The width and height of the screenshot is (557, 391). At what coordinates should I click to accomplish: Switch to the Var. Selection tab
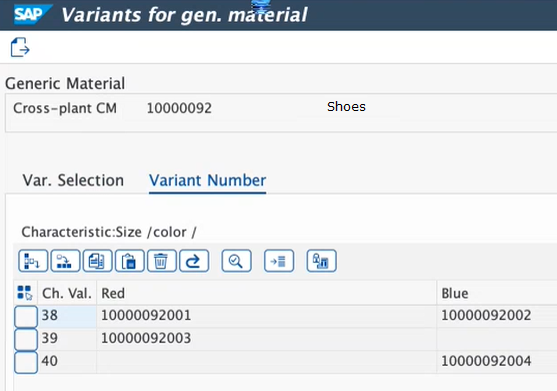73,180
